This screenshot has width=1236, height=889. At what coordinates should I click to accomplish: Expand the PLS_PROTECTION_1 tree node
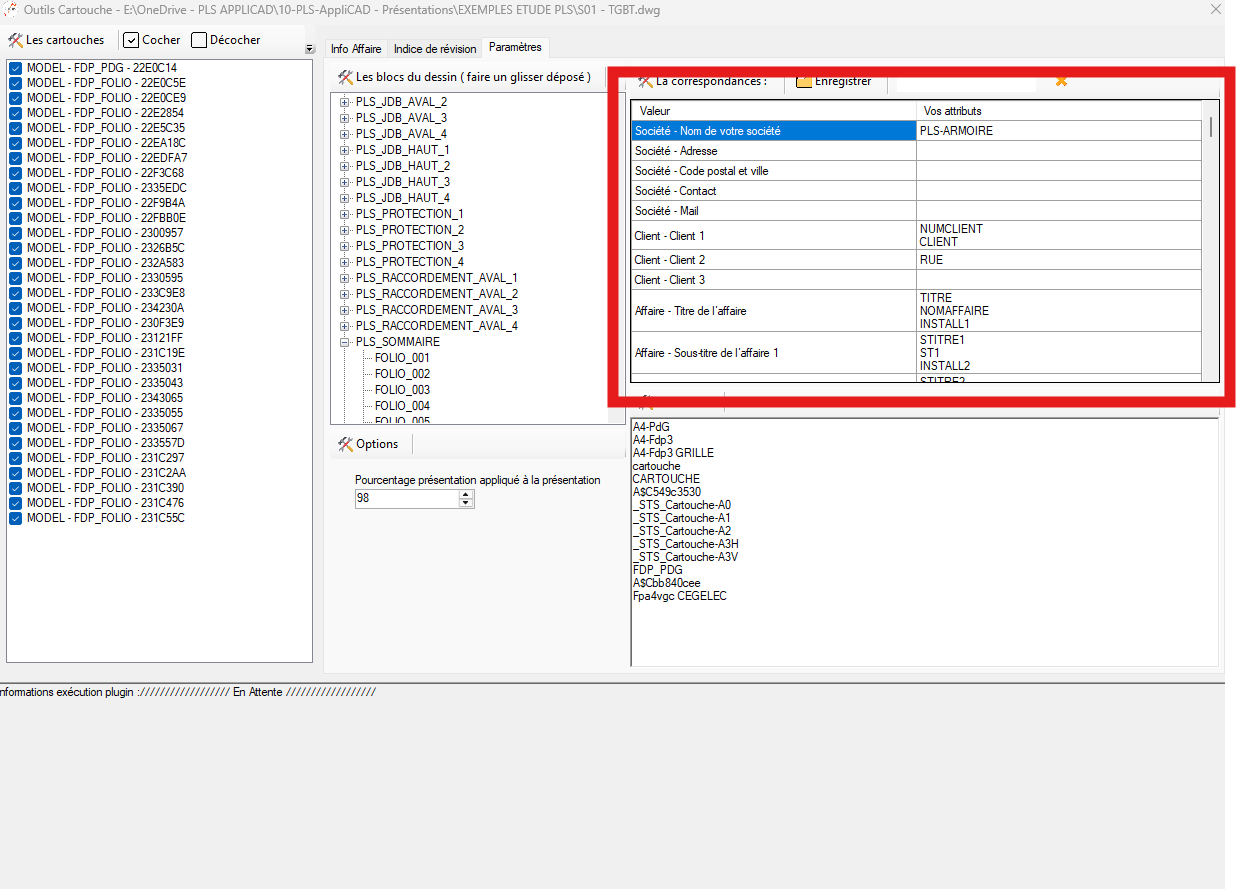(x=345, y=214)
